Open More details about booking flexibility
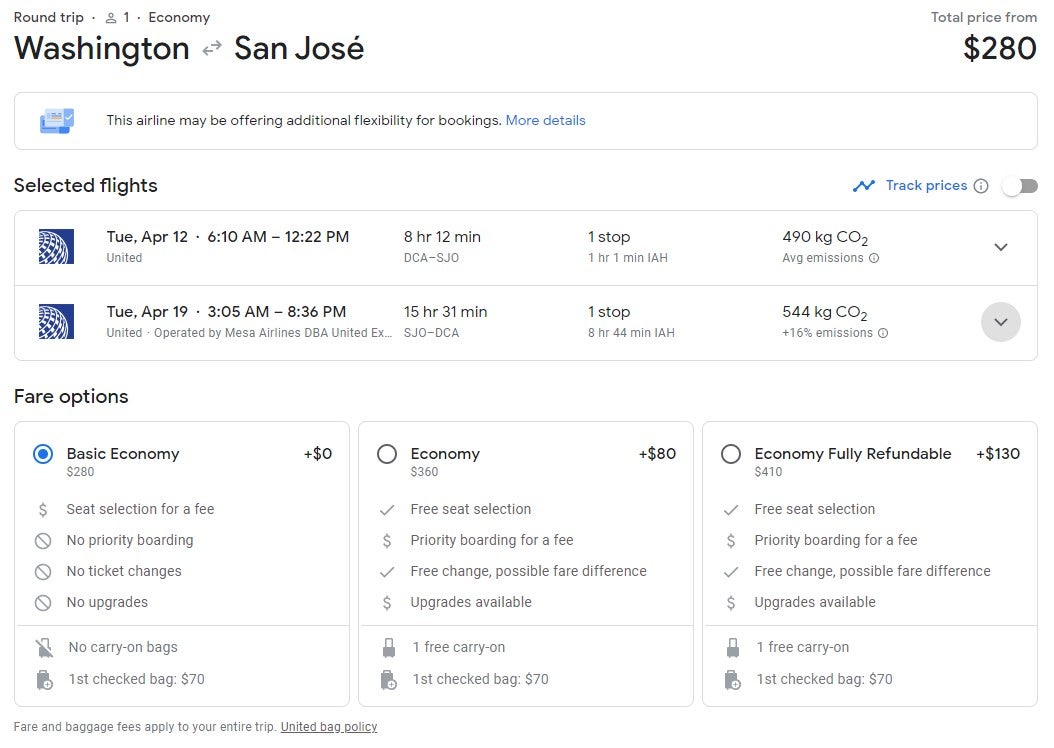Screen dimensions: 1054x748 (x=545, y=120)
